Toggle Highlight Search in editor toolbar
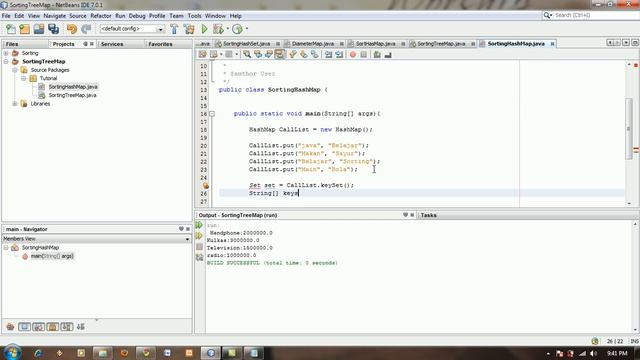Image resolution: width=640 pixels, height=360 pixels. pos(280,54)
